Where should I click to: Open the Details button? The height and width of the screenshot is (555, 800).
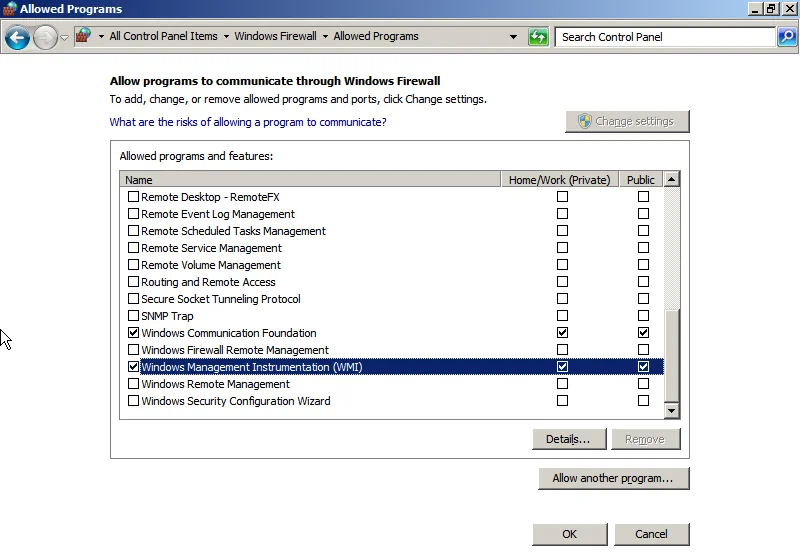click(x=568, y=439)
